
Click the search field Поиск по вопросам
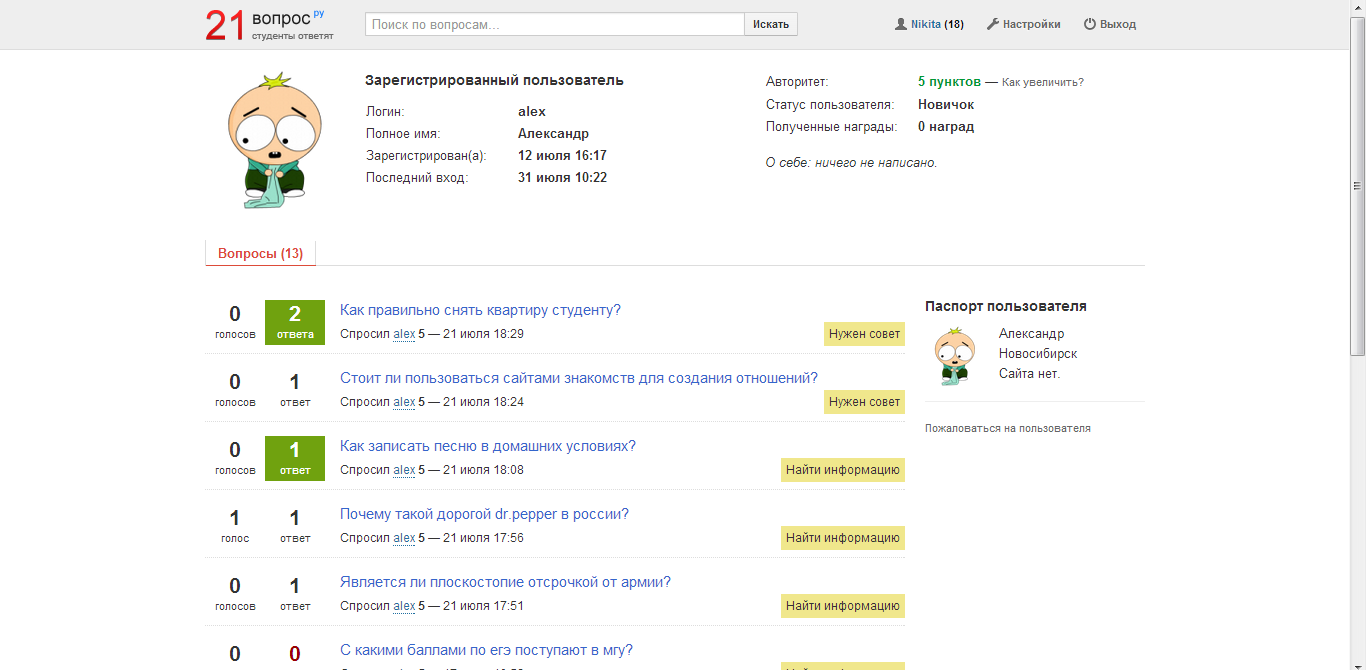(554, 24)
